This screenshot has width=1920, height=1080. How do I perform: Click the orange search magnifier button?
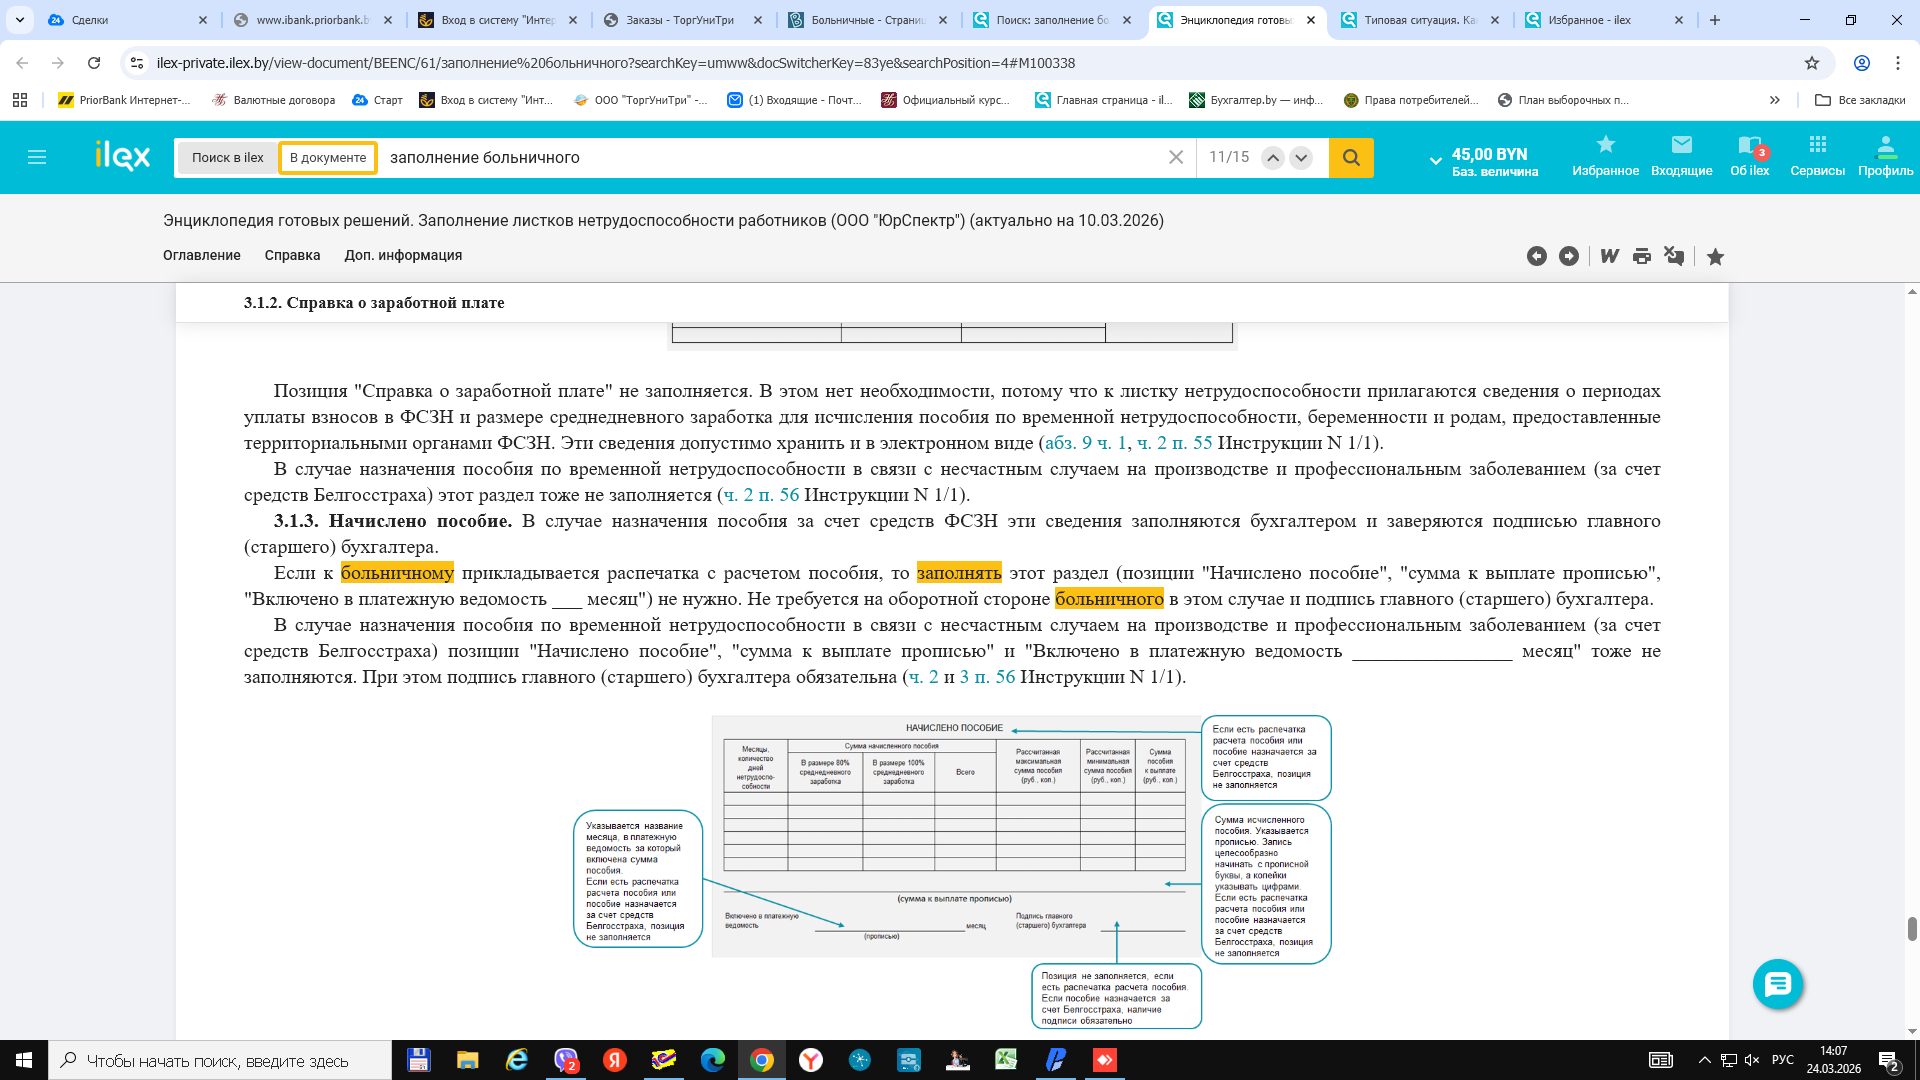[x=1351, y=157]
